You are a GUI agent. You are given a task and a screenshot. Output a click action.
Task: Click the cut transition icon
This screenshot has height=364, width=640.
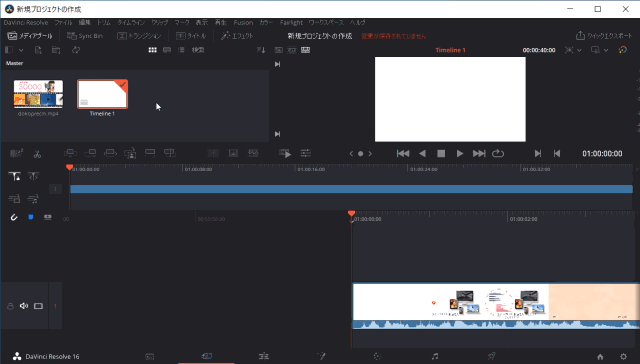point(213,153)
